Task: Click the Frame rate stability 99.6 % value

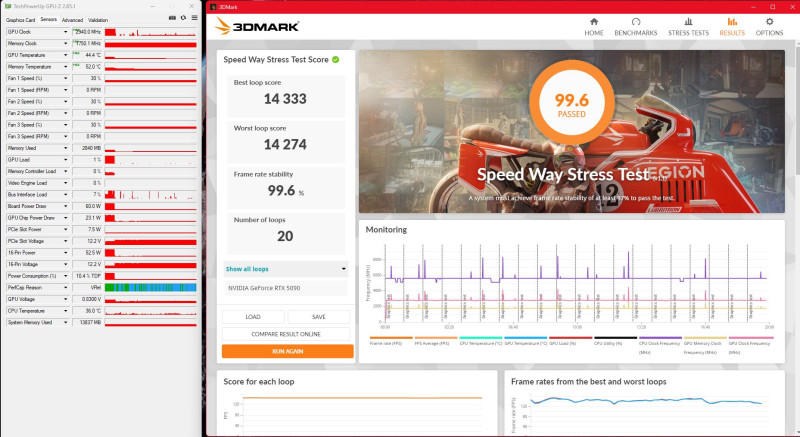Action: point(286,191)
